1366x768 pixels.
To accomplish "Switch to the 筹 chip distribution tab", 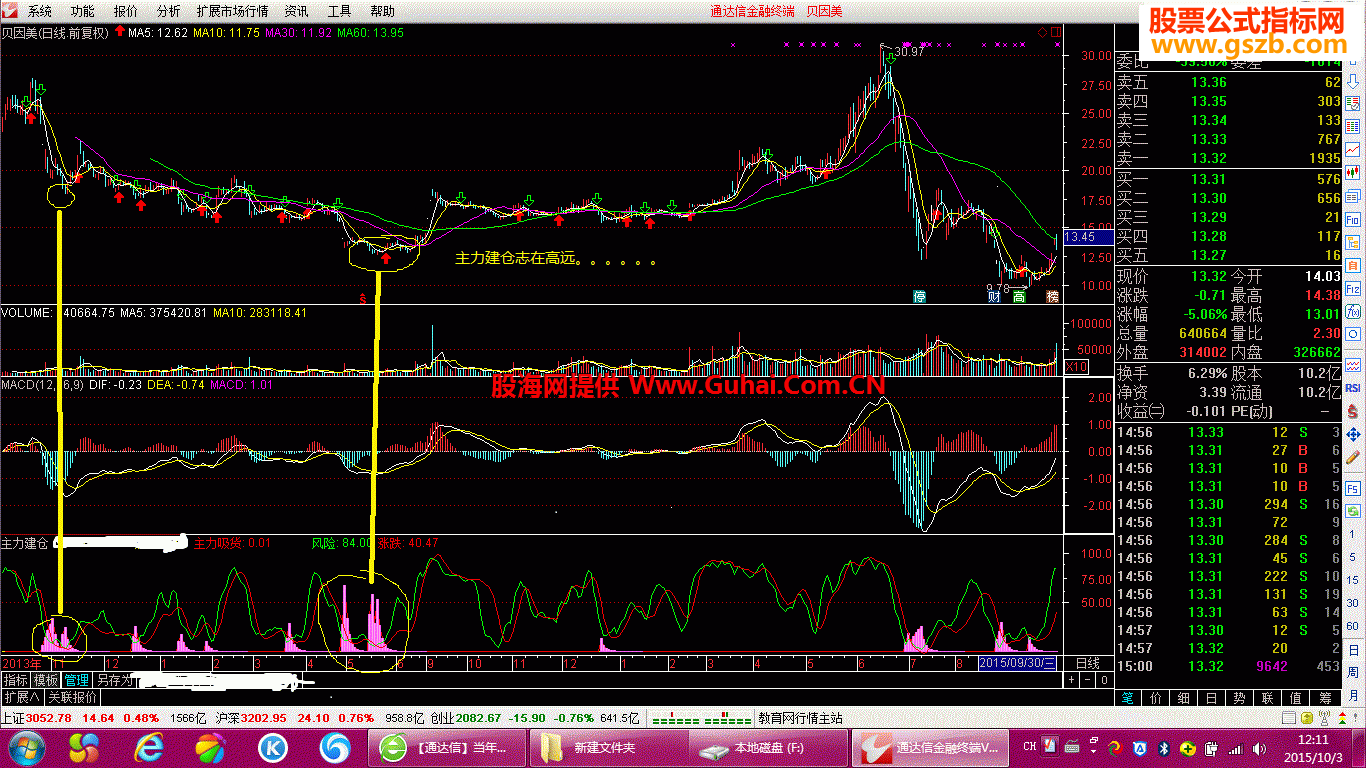I will coord(1324,697).
